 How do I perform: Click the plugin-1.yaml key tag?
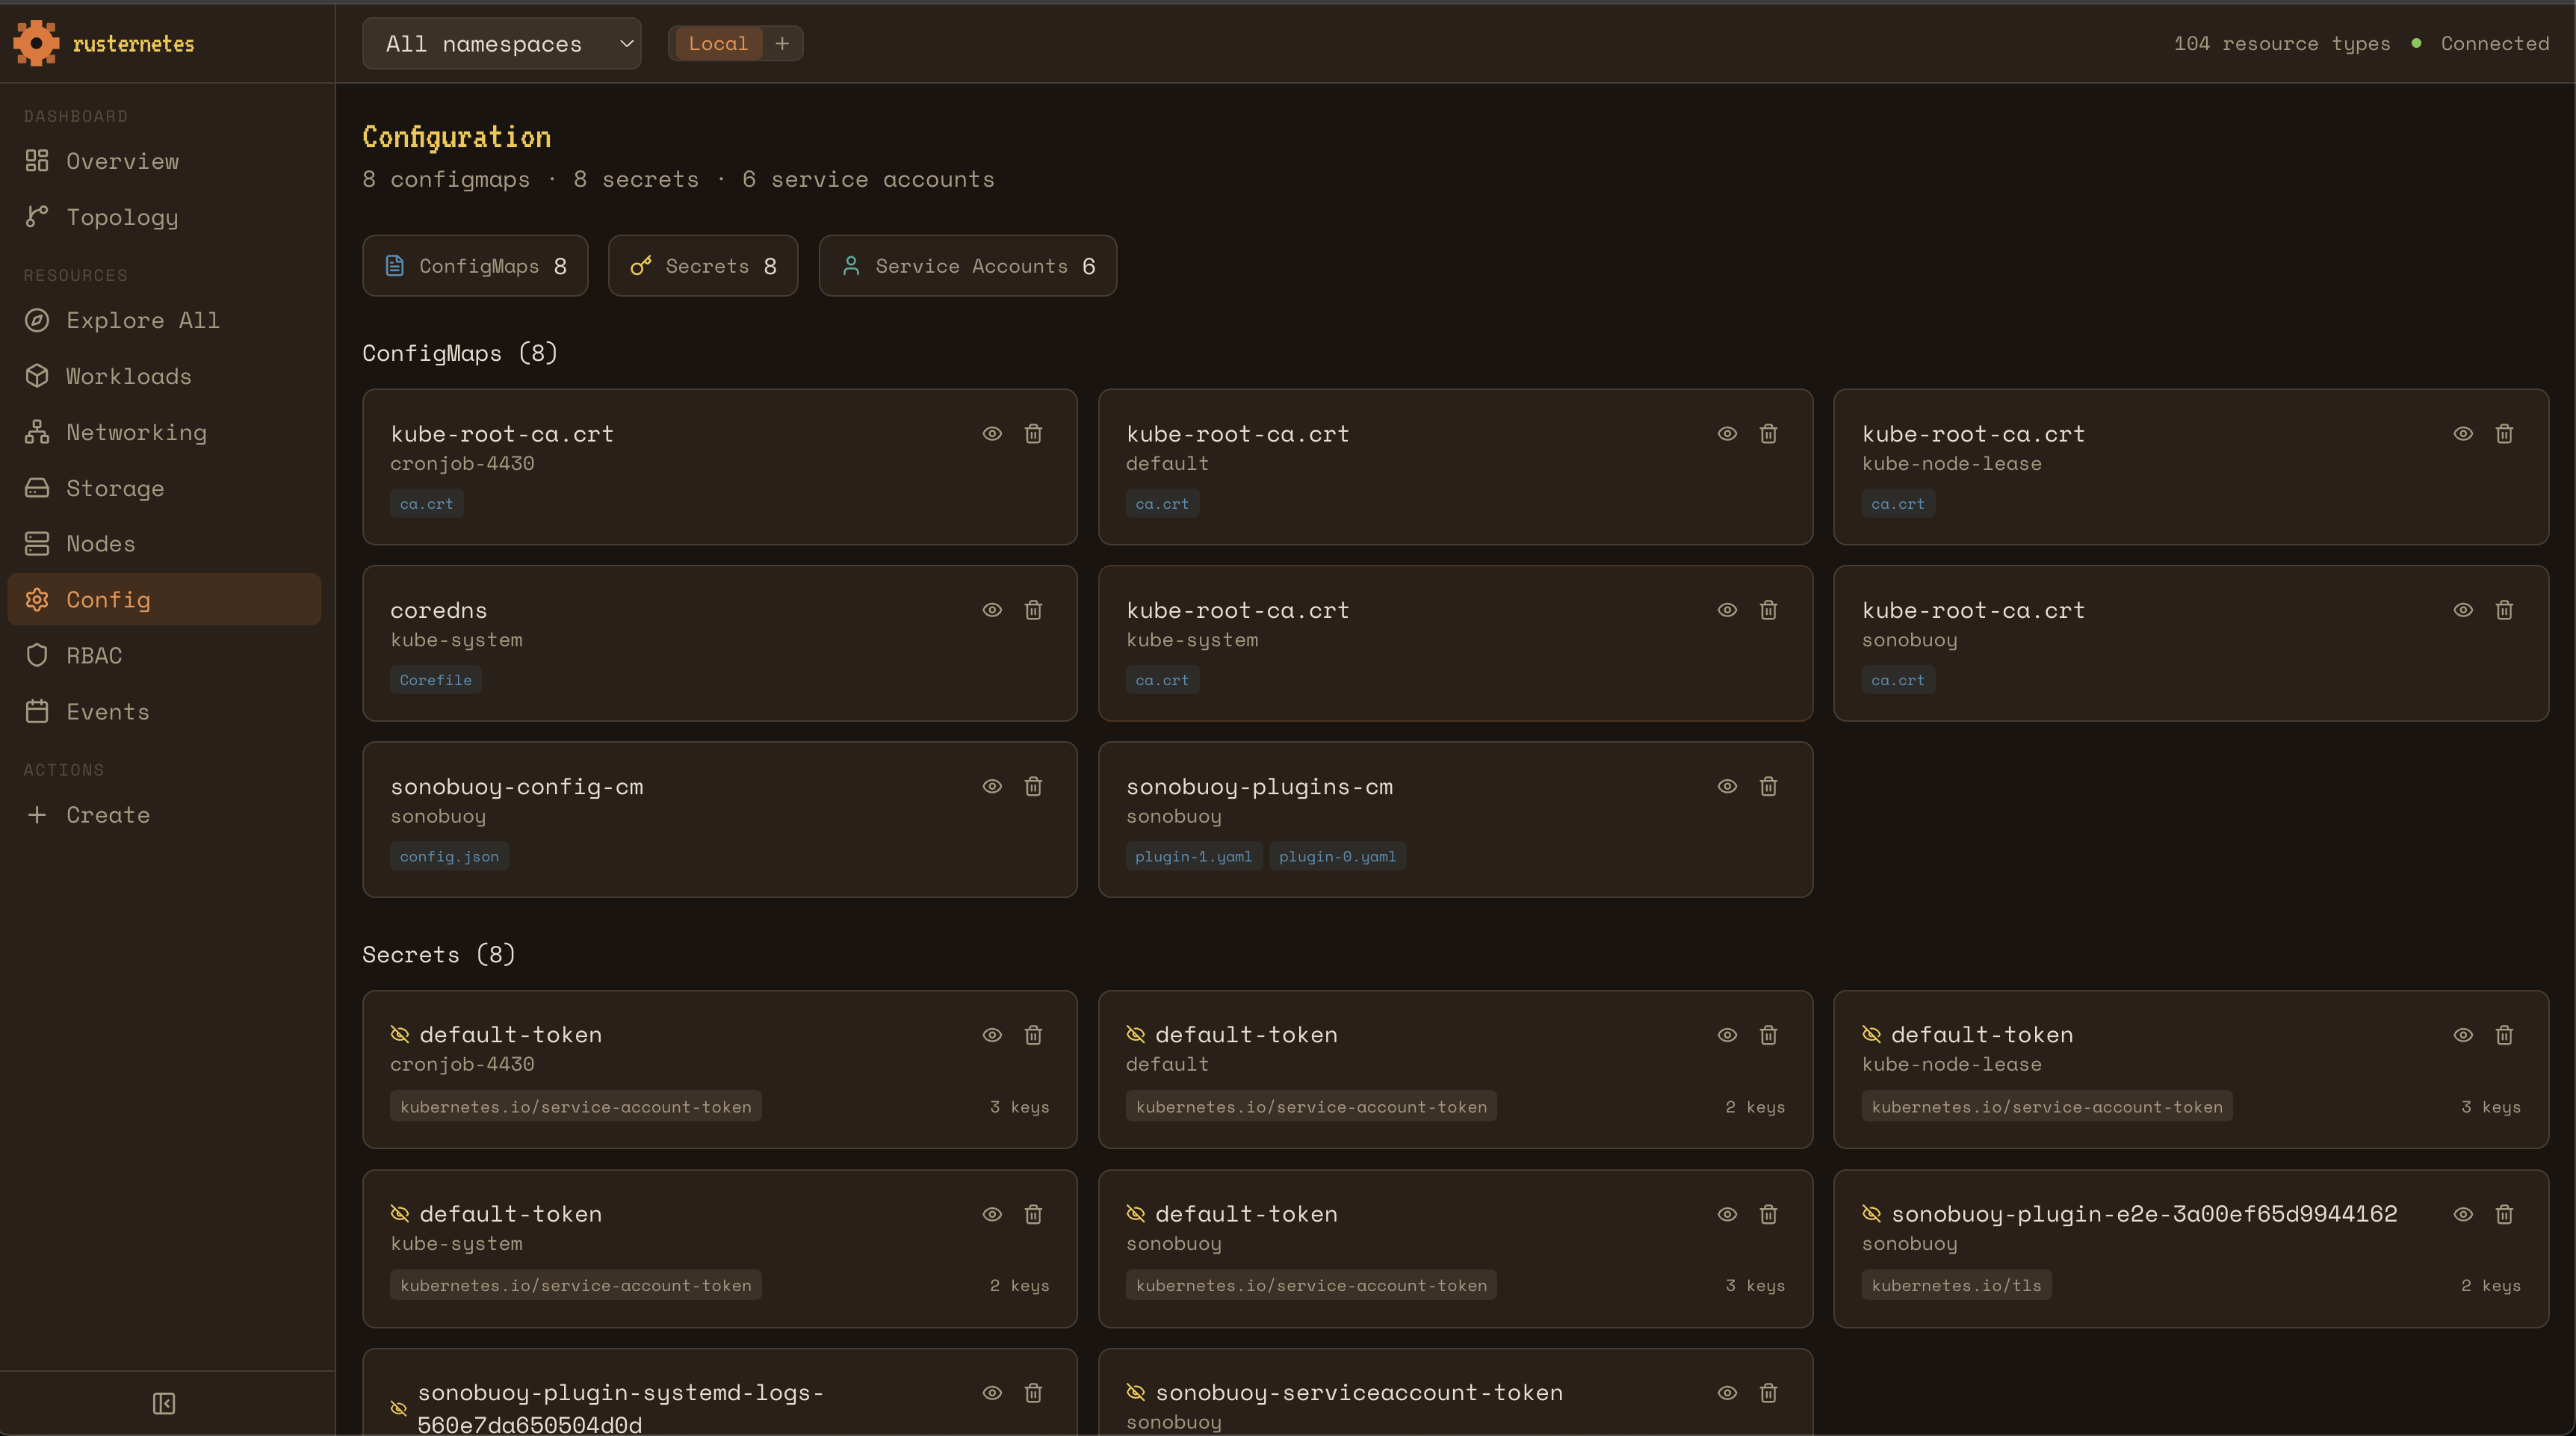tap(1193, 856)
